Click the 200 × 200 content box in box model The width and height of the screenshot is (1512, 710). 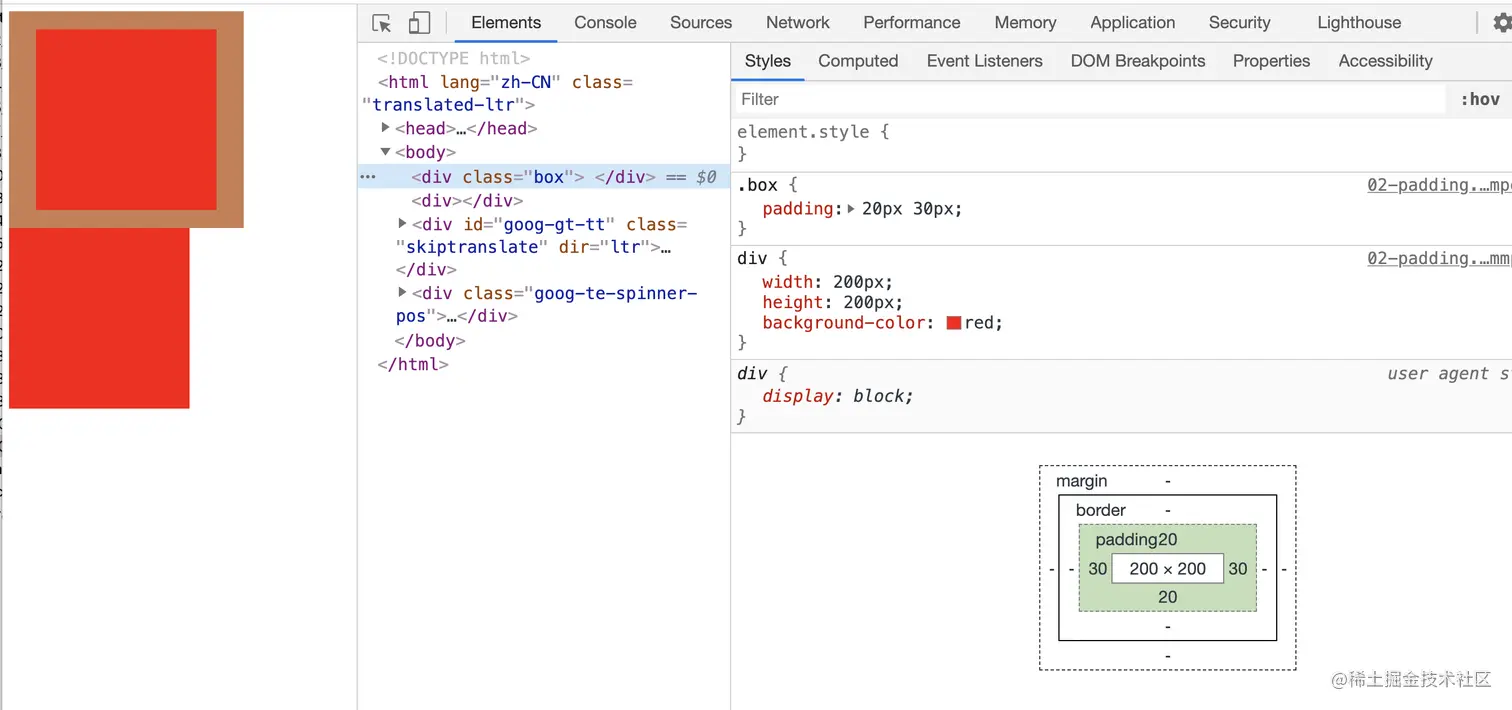click(x=1167, y=569)
